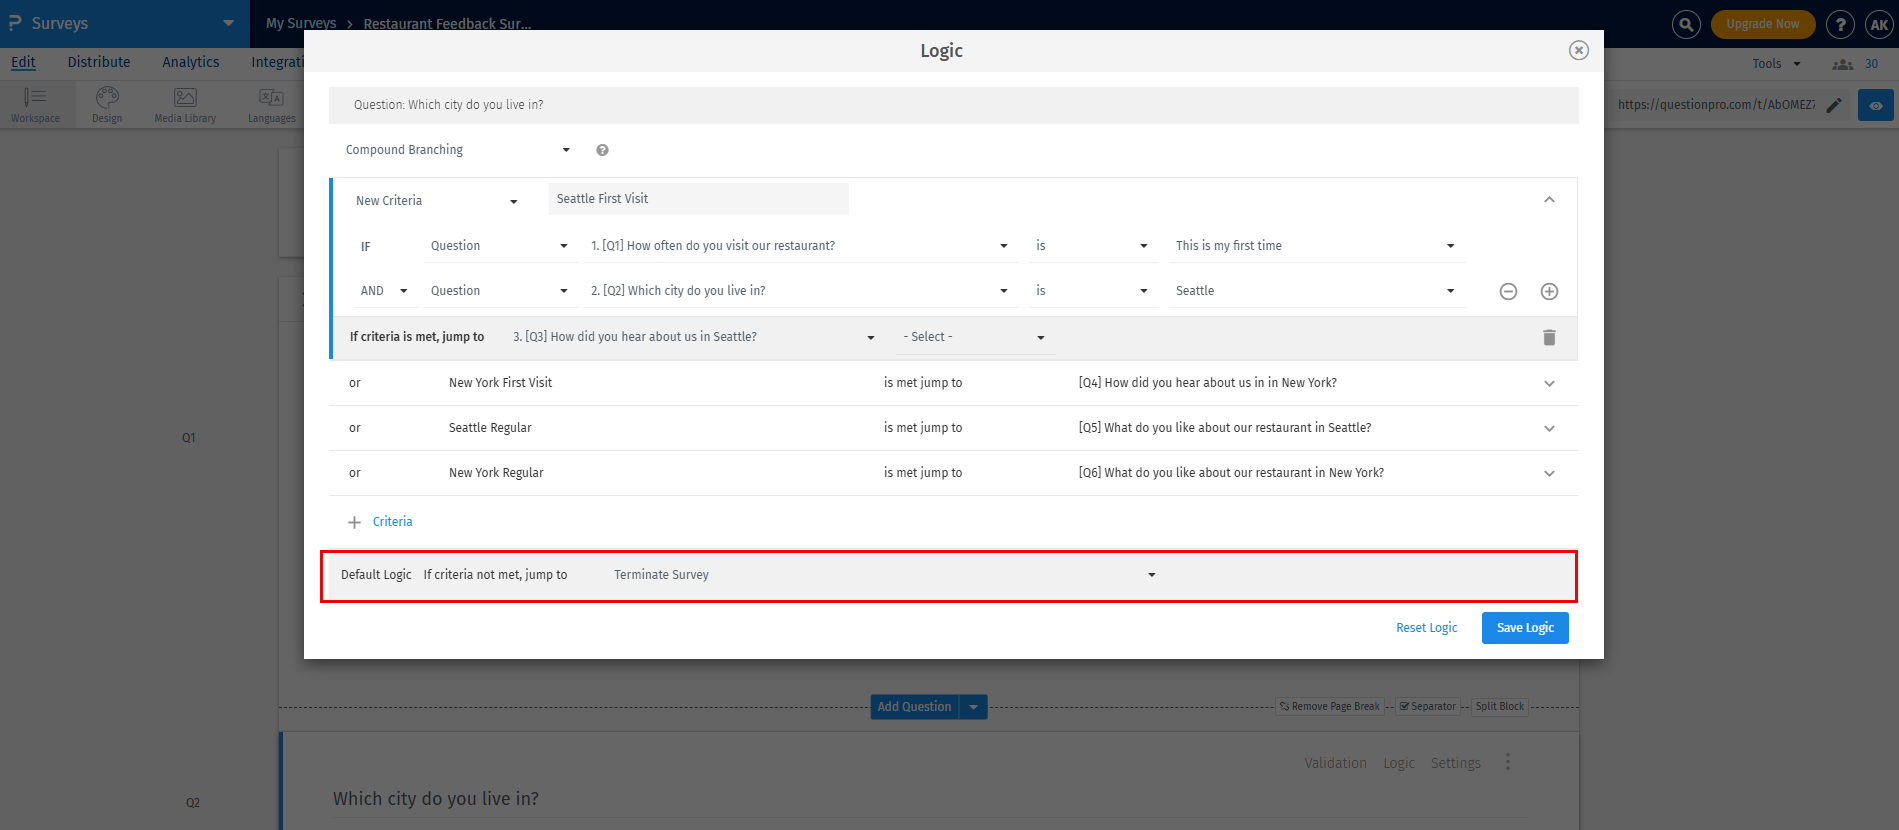Viewport: 1899px width, 830px height.
Task: Expand the Seattle Regular criteria
Action: 1549,428
